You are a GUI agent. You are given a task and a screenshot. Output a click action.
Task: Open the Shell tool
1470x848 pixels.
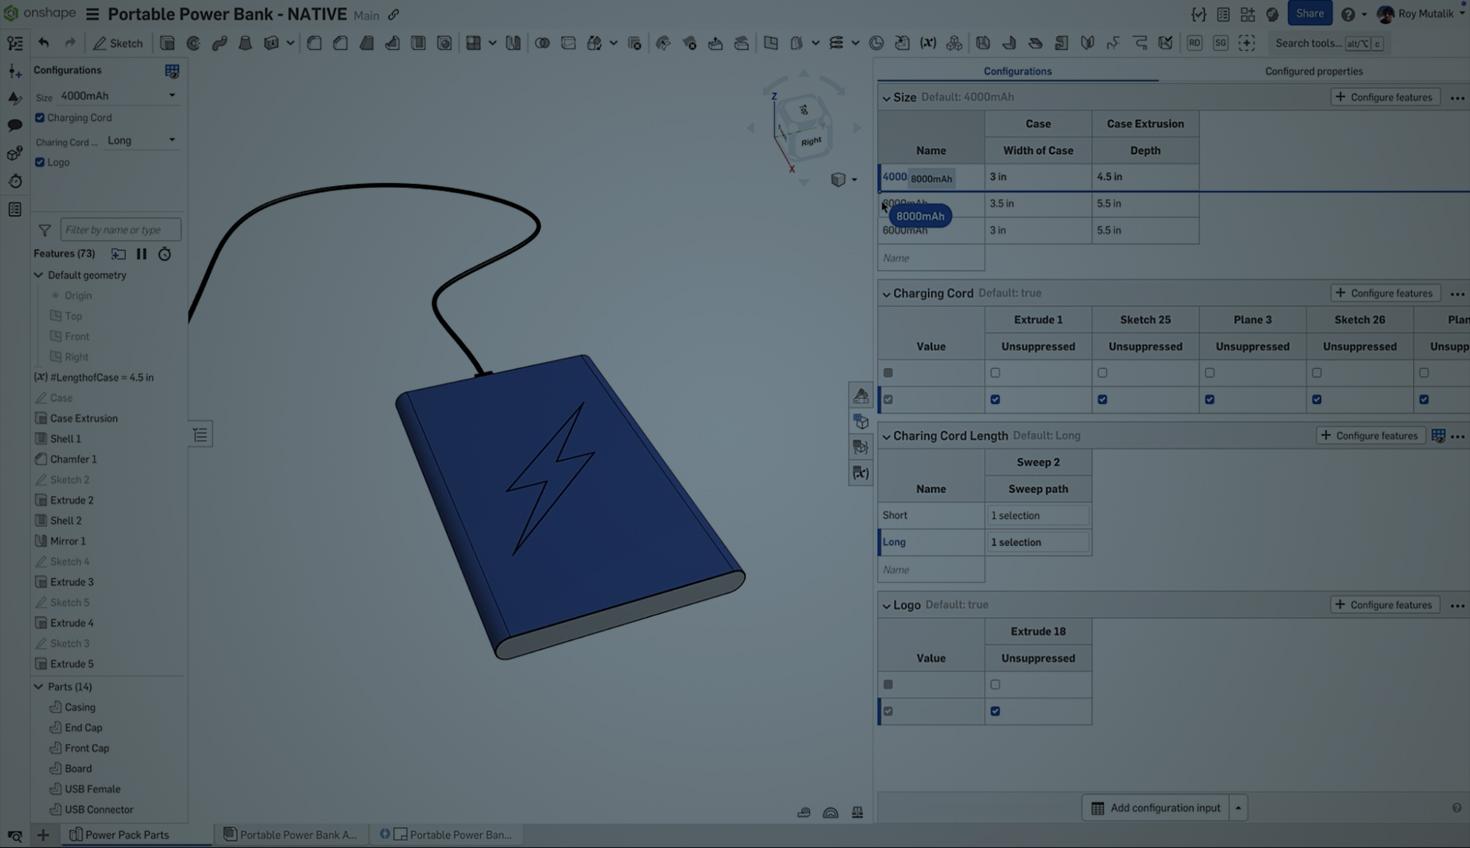(x=419, y=43)
